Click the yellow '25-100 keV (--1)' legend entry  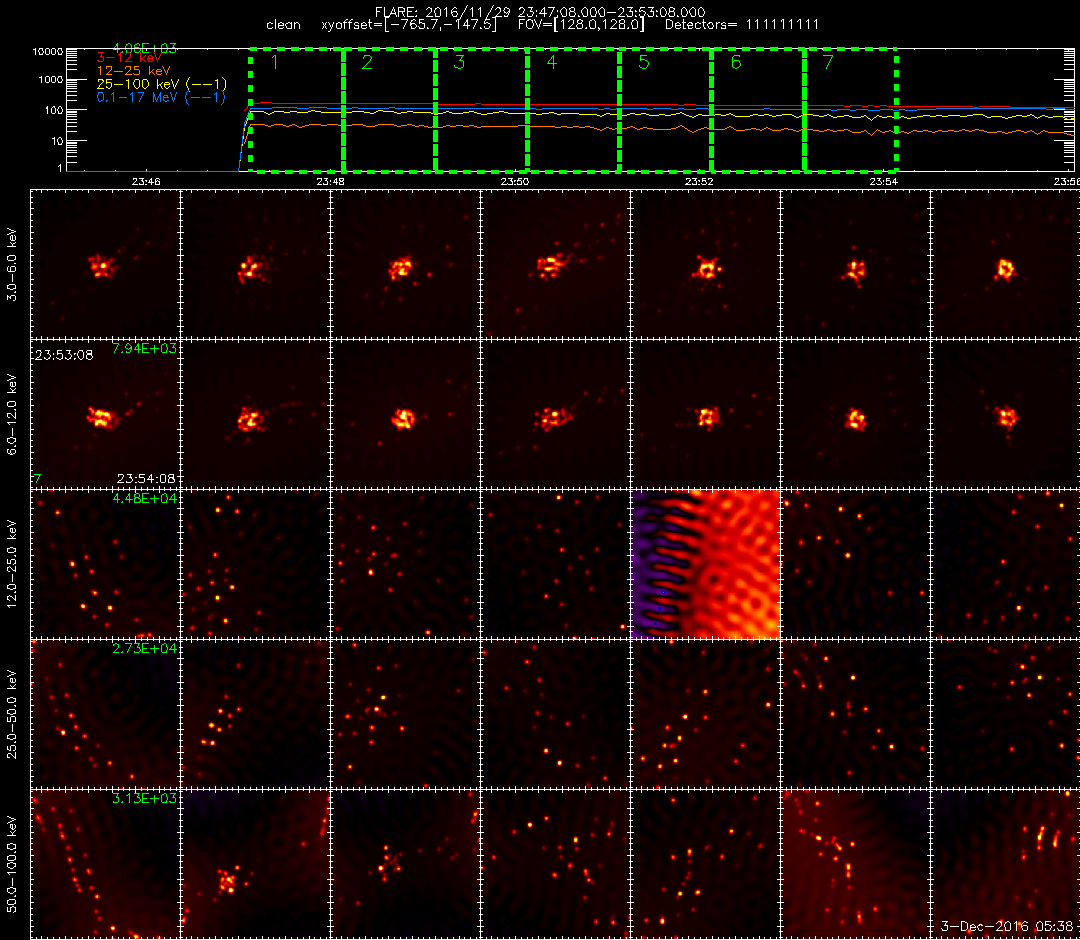(x=162, y=84)
